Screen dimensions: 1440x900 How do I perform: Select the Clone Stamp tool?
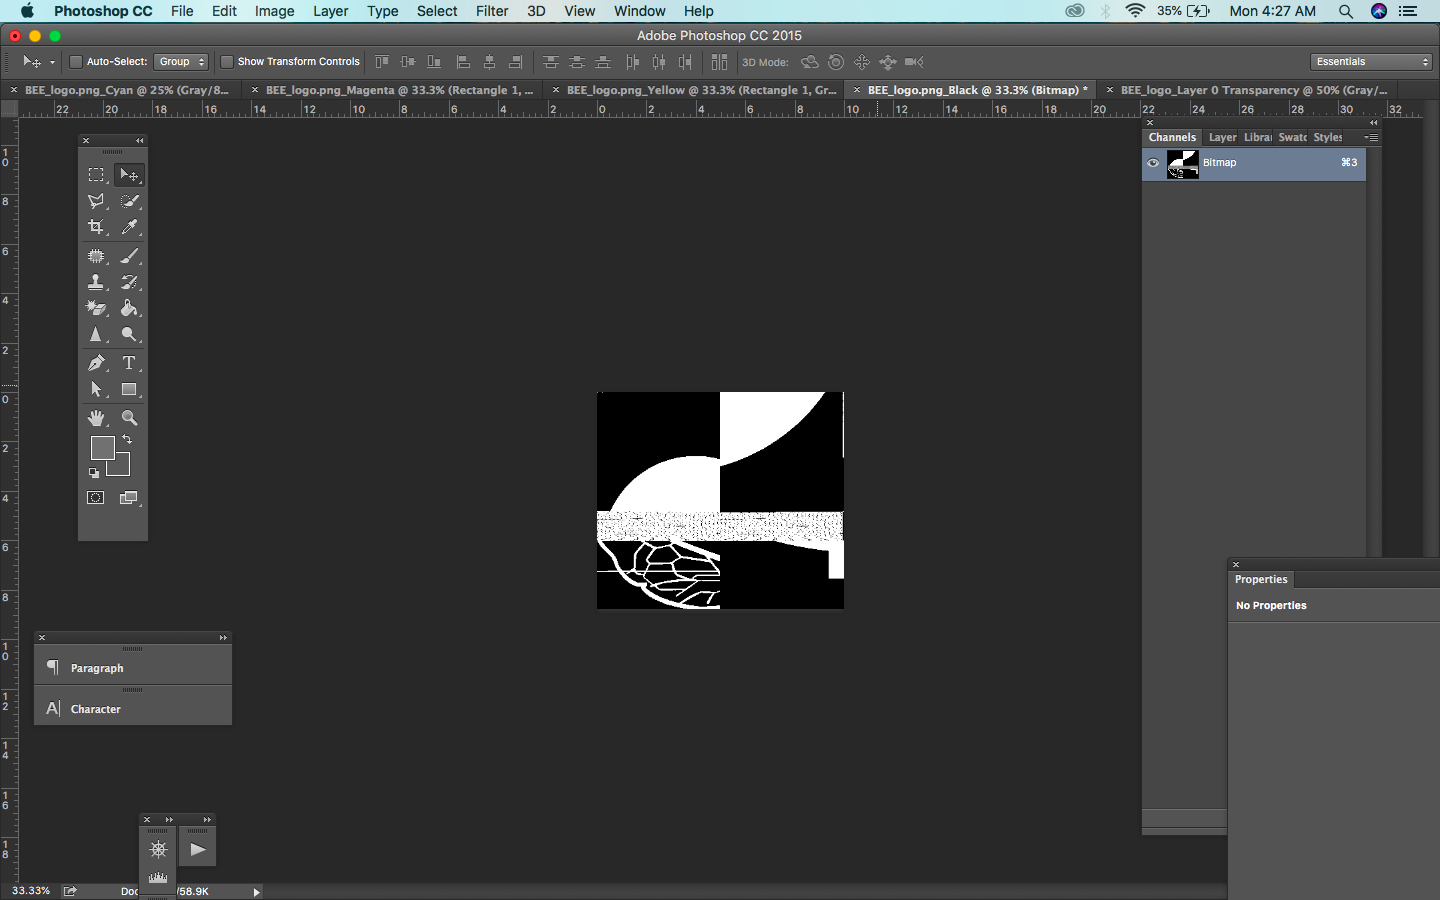click(96, 282)
